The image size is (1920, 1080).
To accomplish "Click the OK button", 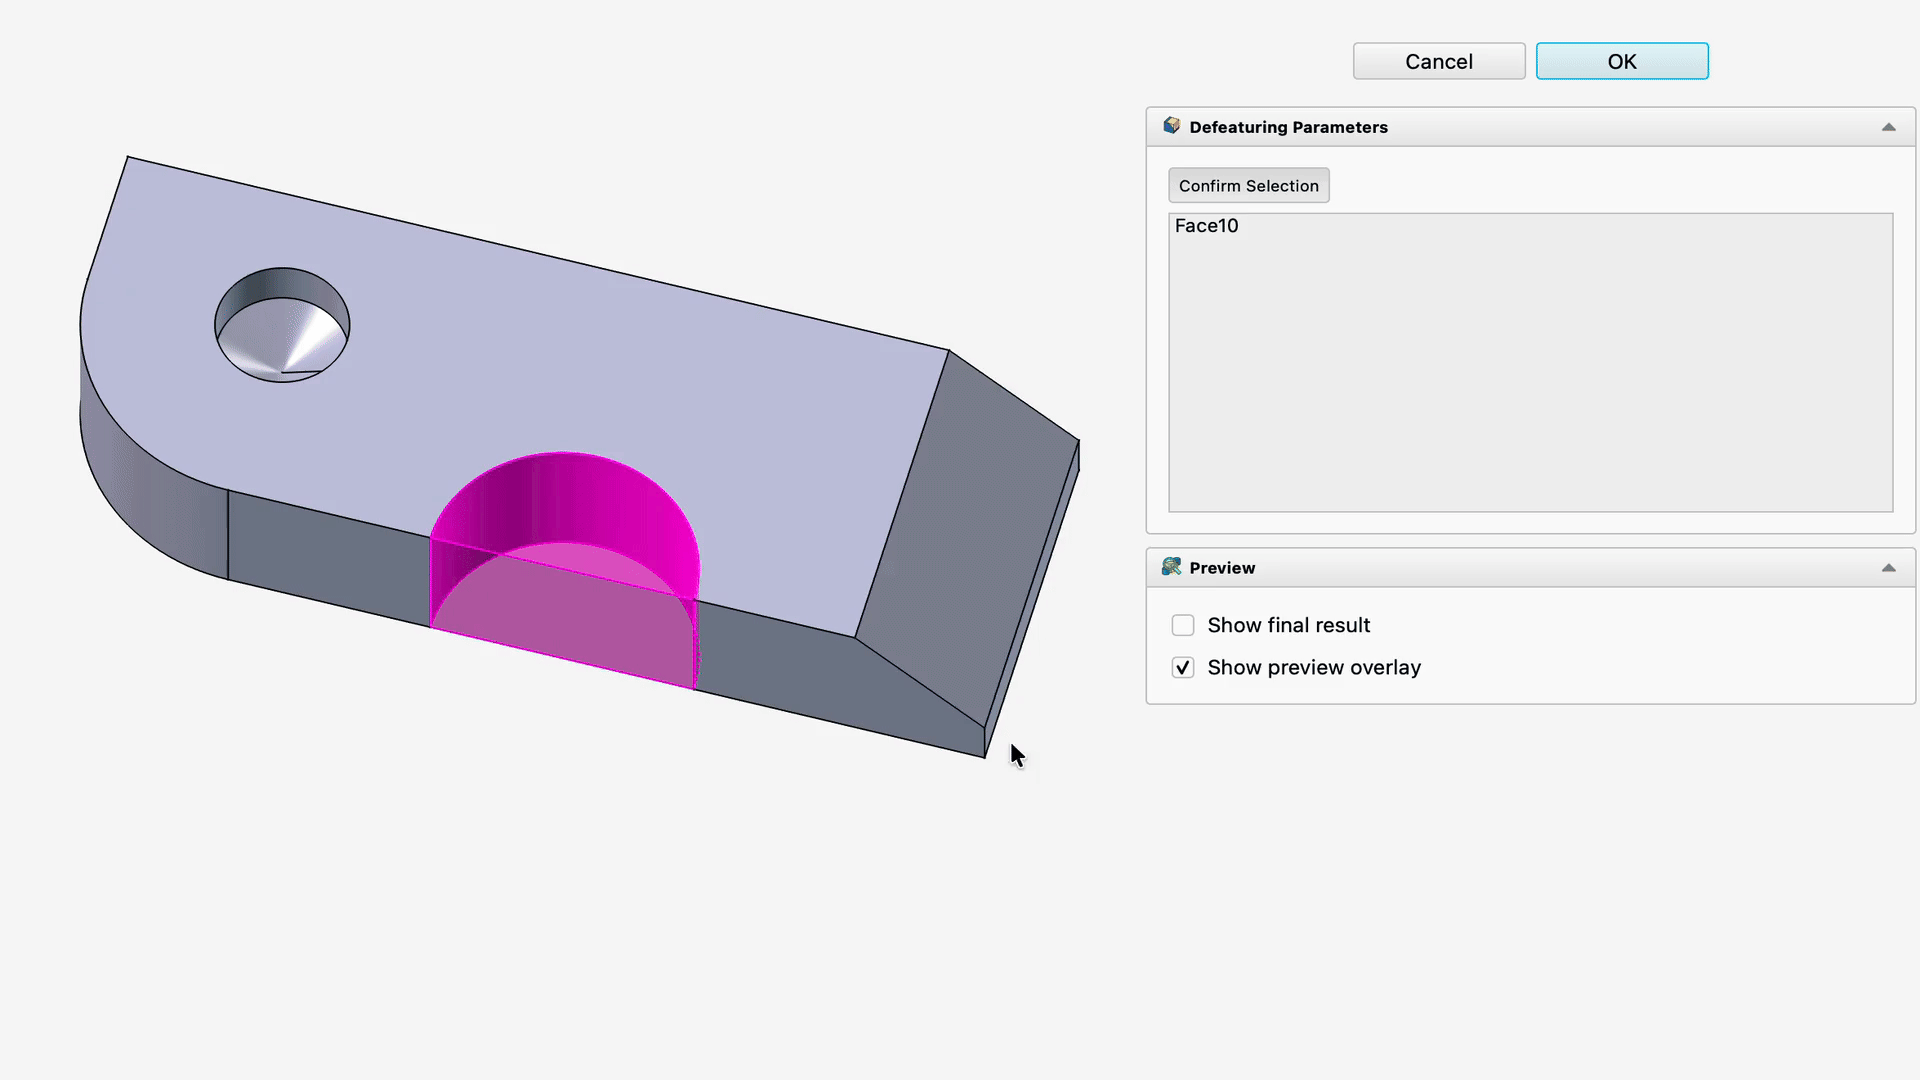I will [x=1621, y=61].
